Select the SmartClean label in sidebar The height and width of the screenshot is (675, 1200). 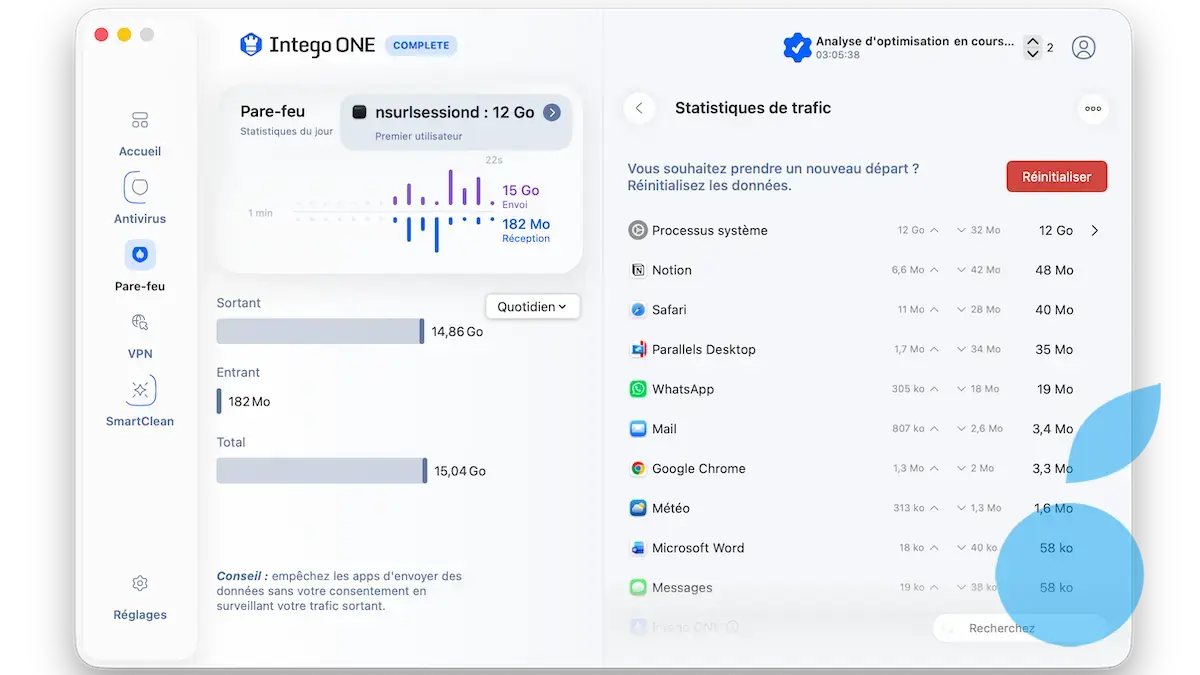pos(140,421)
